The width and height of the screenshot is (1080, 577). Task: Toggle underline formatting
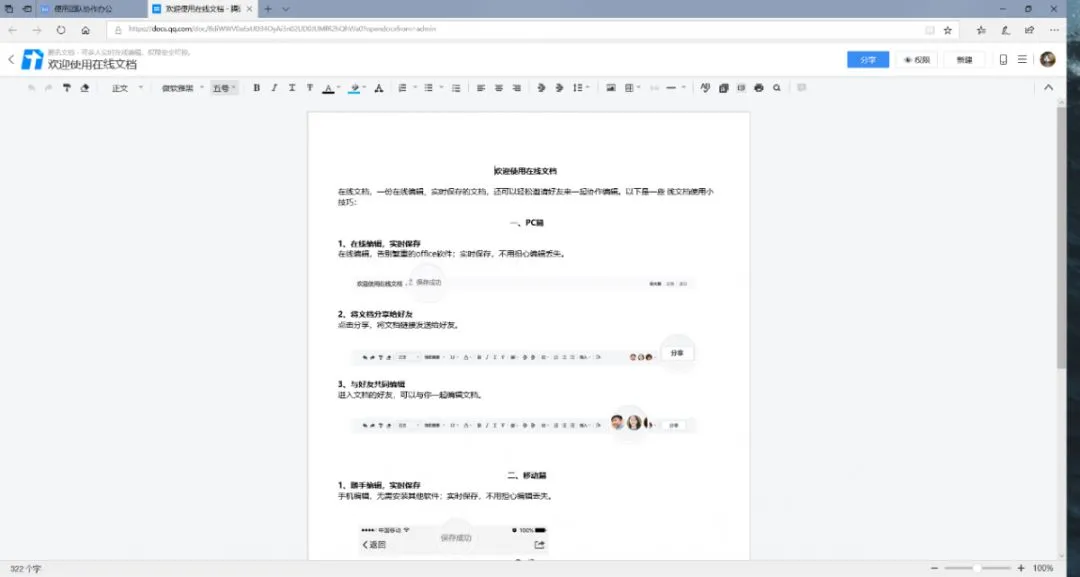point(292,88)
